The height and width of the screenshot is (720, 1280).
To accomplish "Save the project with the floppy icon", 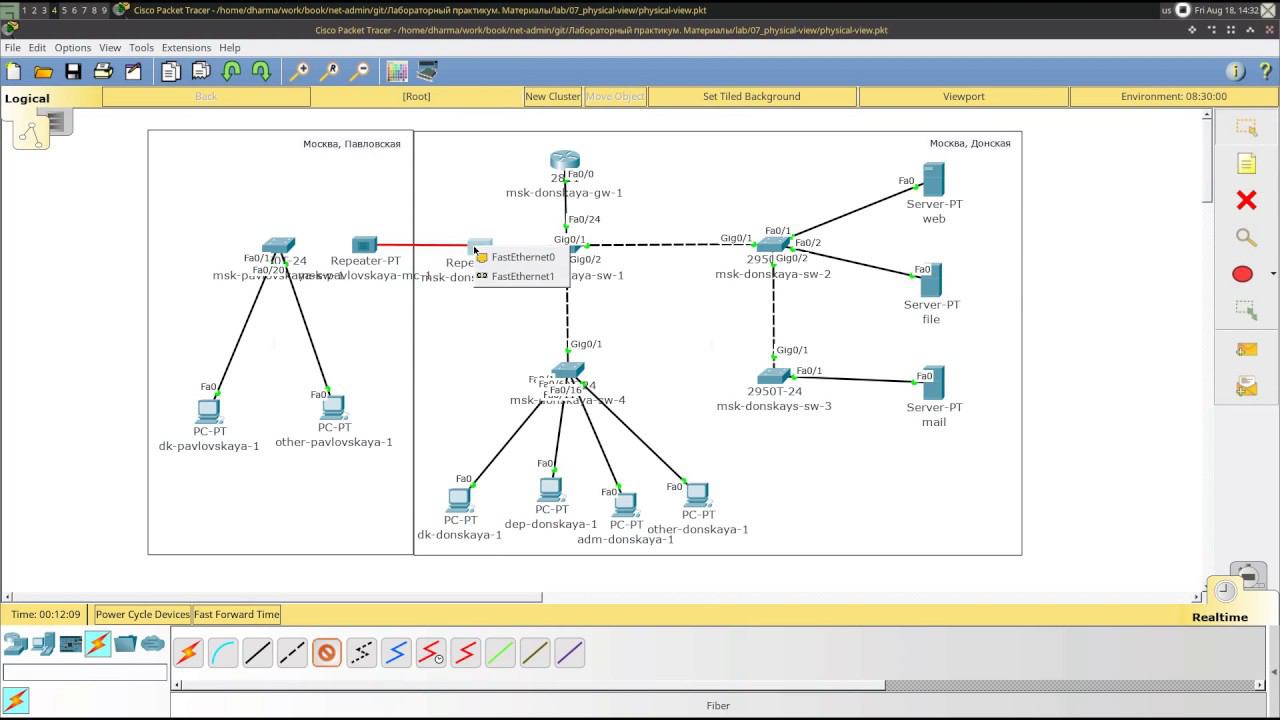I will coord(73,71).
